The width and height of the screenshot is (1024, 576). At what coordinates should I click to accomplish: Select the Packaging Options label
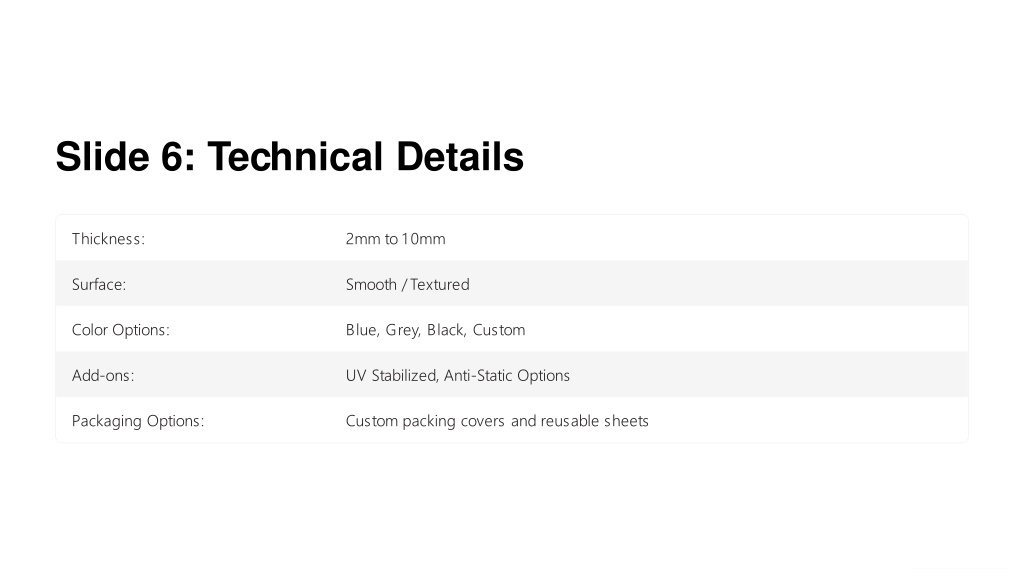click(138, 421)
